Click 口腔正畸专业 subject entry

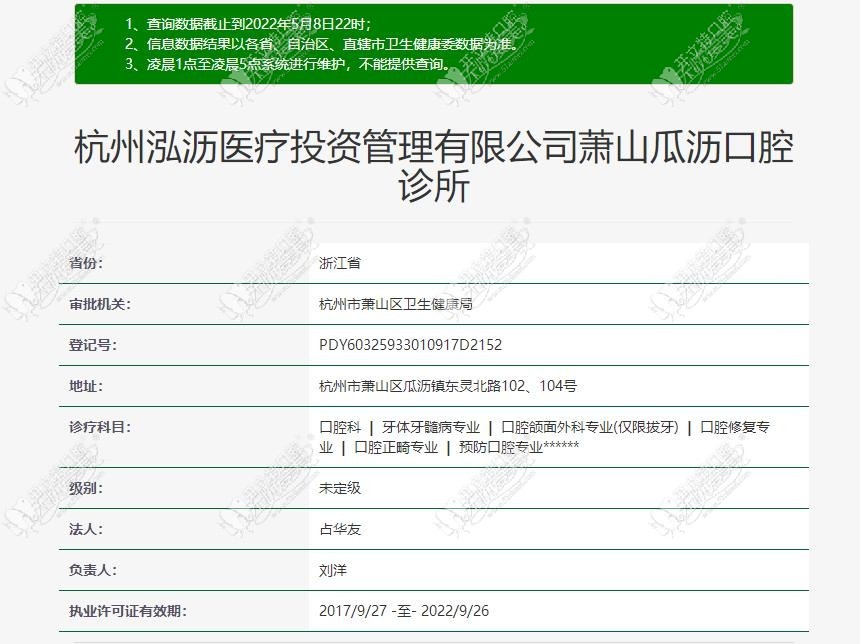[396, 448]
